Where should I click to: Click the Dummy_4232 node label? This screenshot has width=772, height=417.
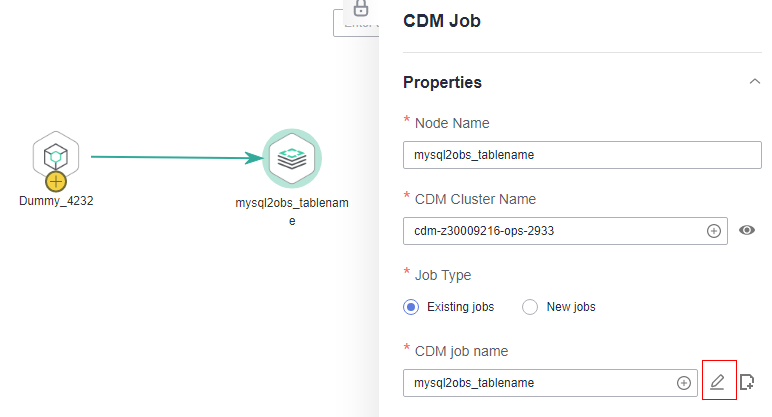click(56, 201)
